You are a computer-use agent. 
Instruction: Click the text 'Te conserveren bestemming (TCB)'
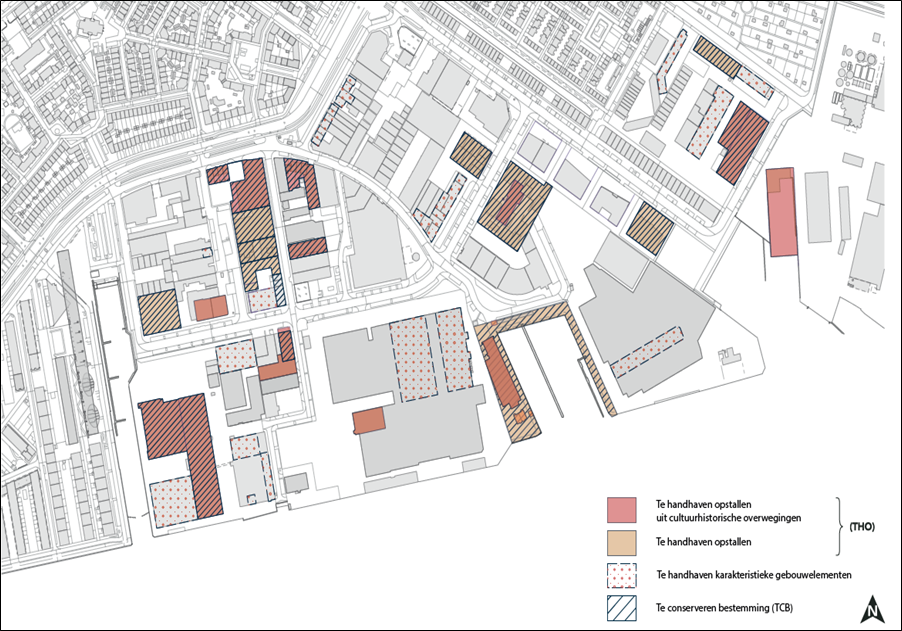tap(724, 608)
